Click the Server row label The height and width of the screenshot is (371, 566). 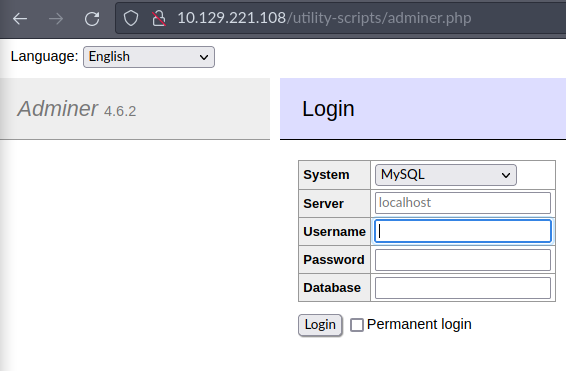tap(323, 204)
